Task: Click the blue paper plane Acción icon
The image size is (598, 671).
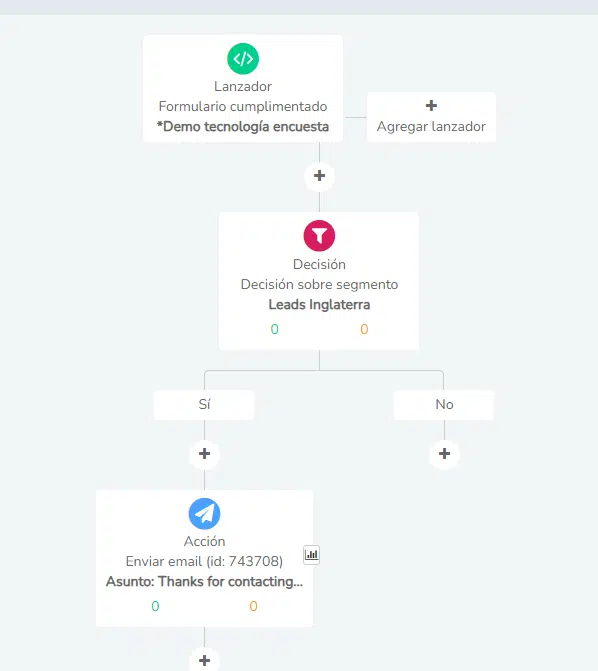Action: tap(205, 514)
